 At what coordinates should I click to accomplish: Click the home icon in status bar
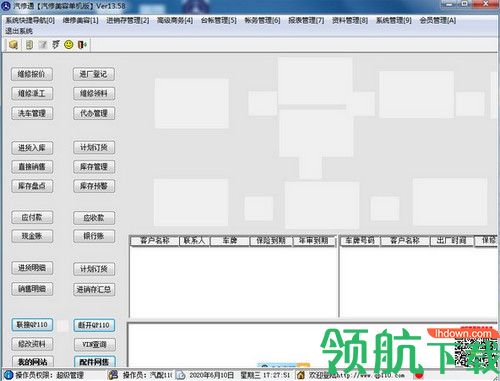[x=301, y=375]
